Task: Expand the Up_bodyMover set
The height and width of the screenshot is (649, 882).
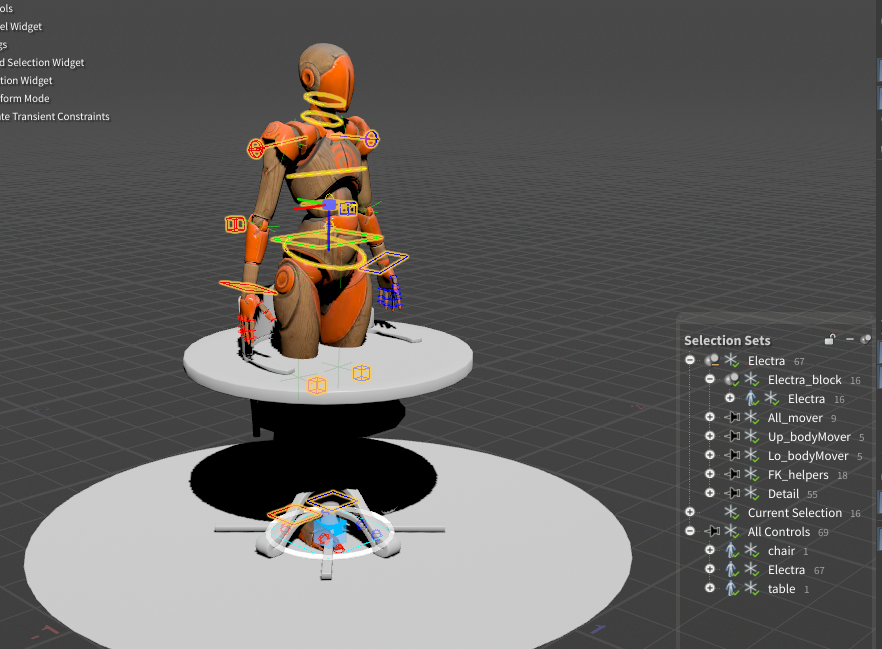Action: tap(710, 436)
